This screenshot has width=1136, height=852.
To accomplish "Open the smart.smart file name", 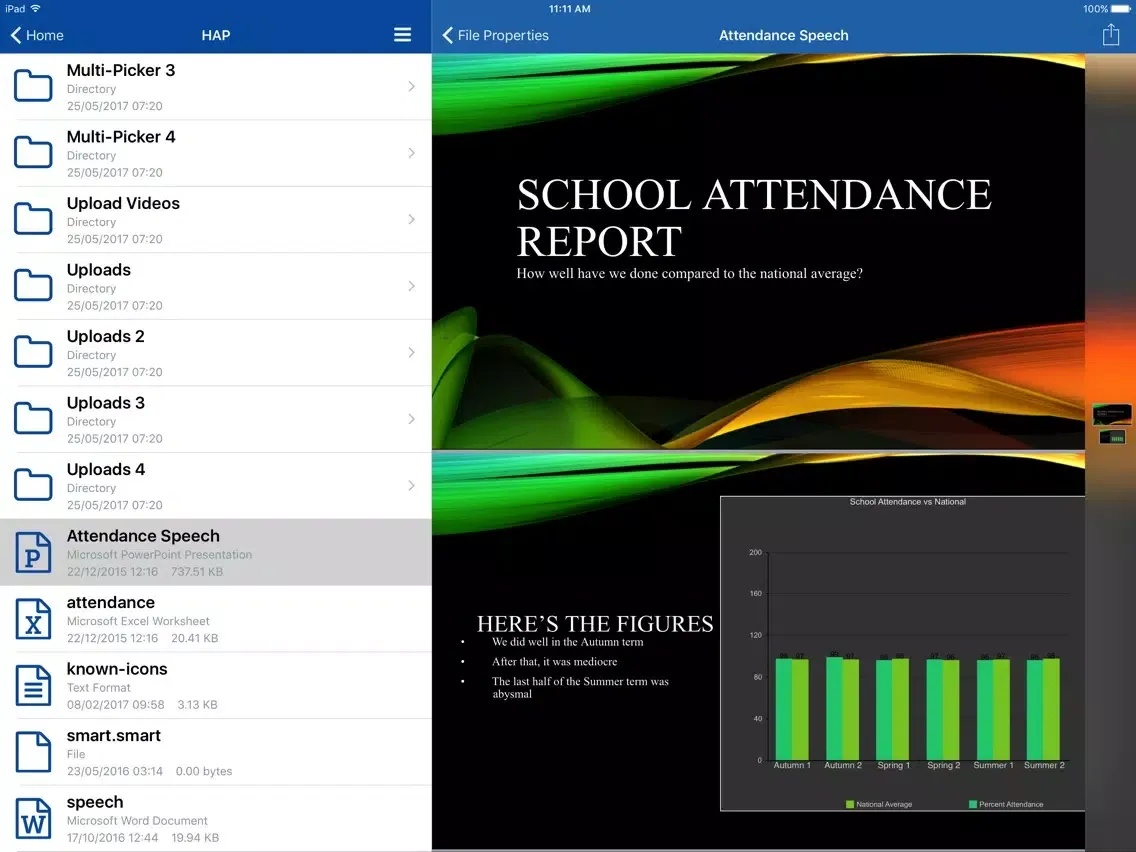I will (114, 736).
